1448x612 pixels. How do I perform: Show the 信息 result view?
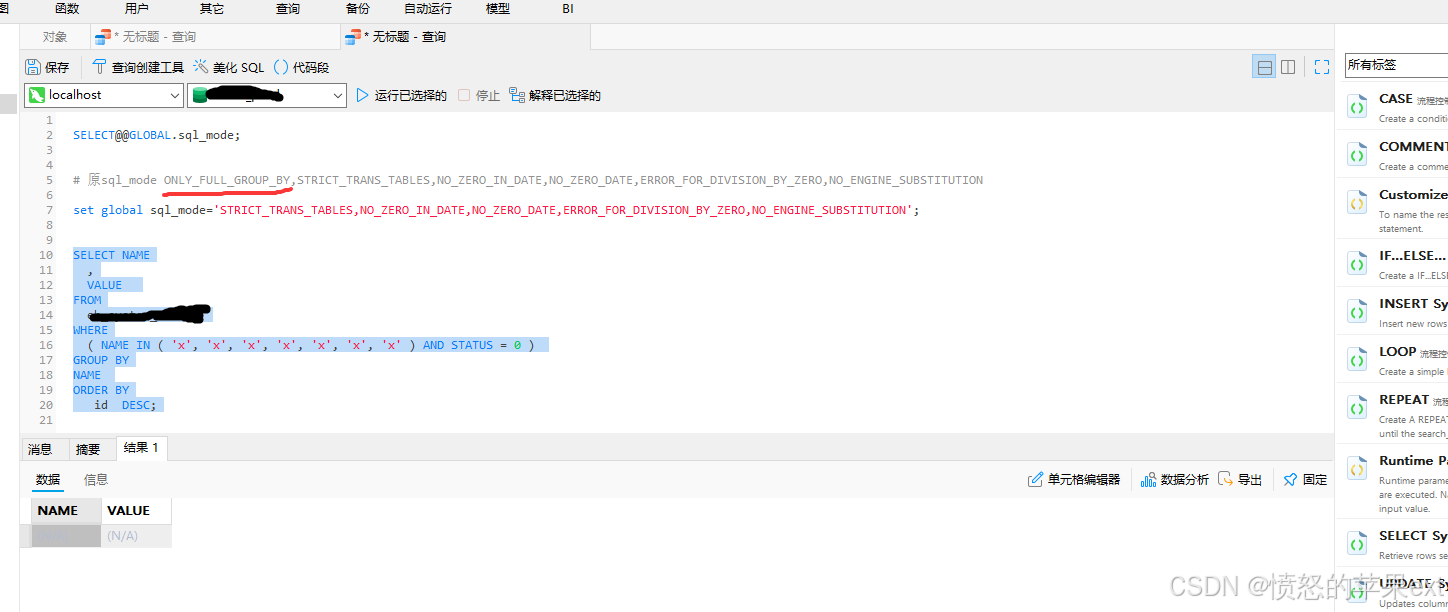[x=96, y=480]
